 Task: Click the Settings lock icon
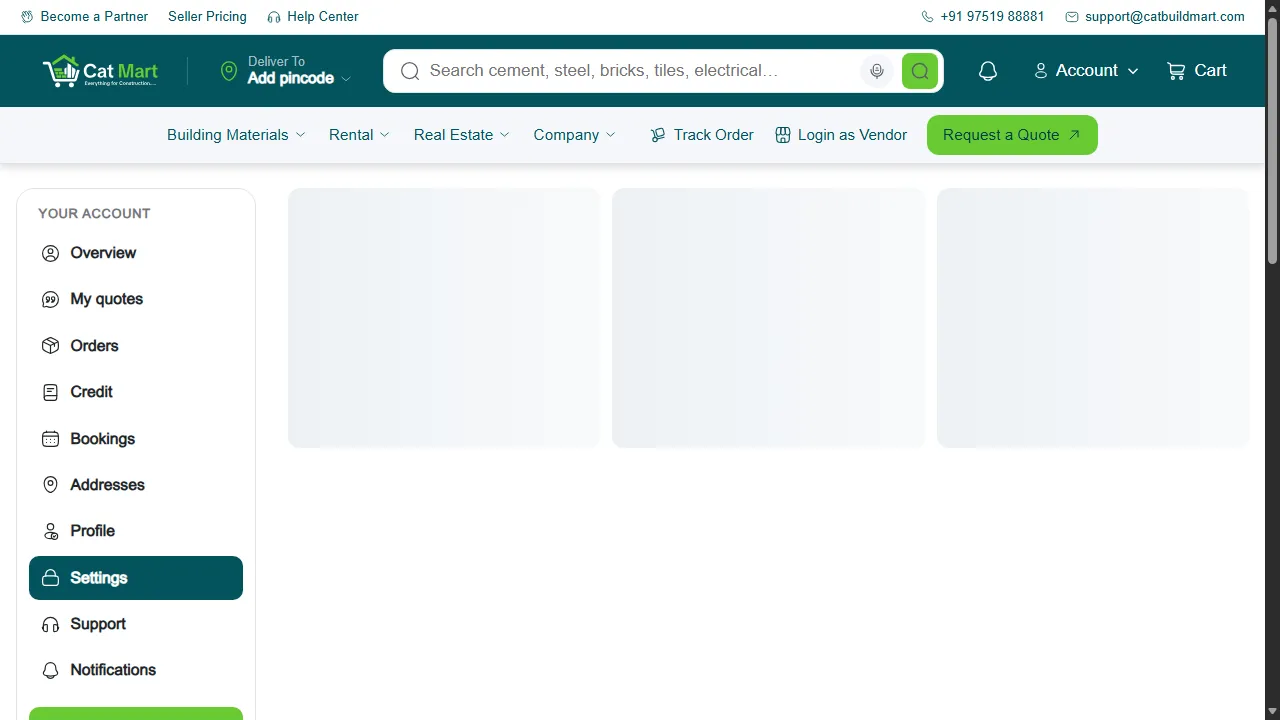[x=51, y=578]
